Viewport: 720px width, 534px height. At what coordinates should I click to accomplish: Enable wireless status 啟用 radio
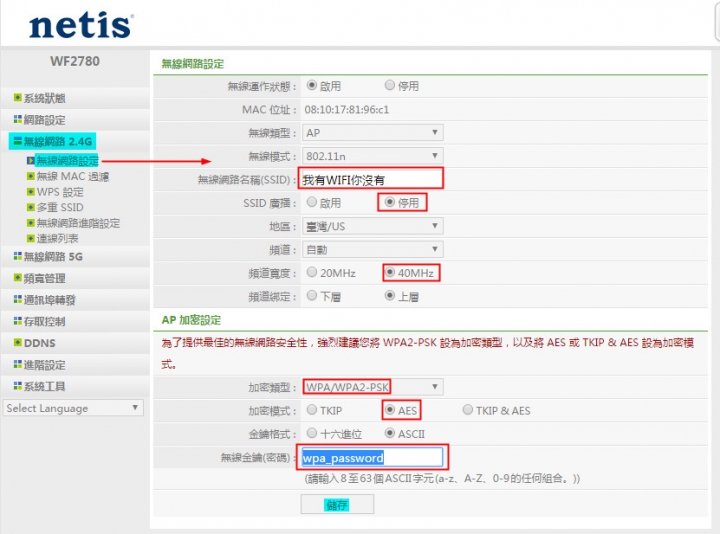[312, 85]
